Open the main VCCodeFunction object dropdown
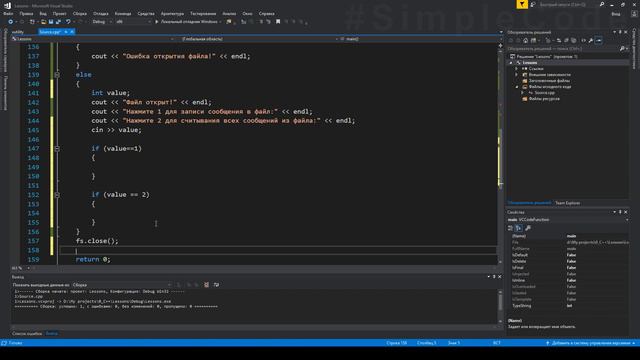The width and height of the screenshot is (640, 360). (568, 220)
